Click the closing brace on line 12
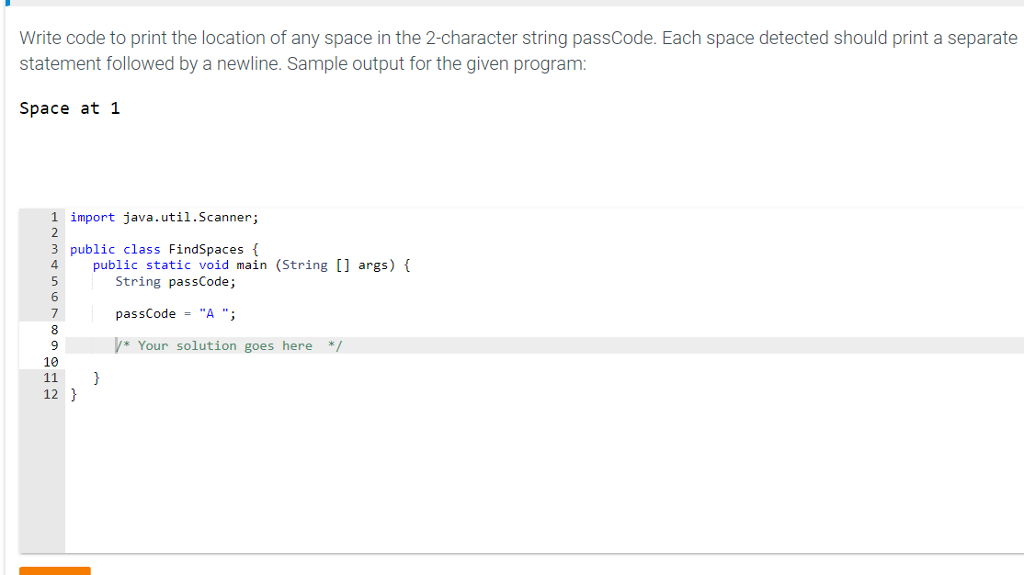This screenshot has width=1024, height=575. point(74,394)
